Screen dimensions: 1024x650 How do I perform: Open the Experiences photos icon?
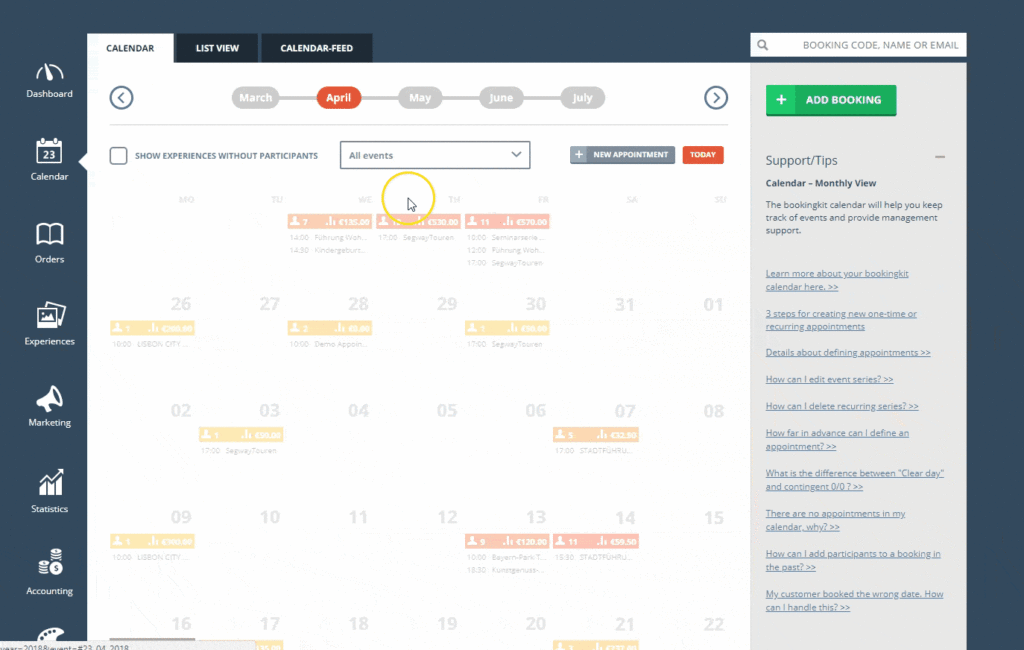coord(50,316)
